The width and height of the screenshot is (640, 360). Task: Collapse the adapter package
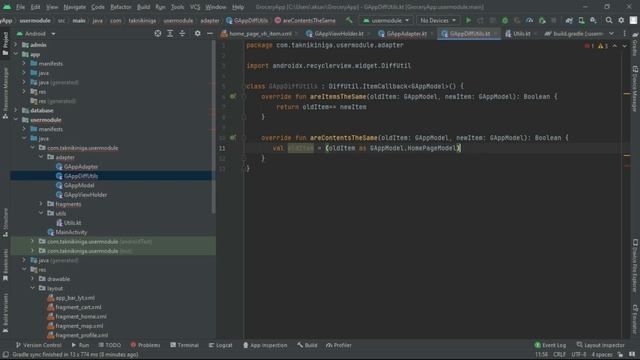(41, 157)
